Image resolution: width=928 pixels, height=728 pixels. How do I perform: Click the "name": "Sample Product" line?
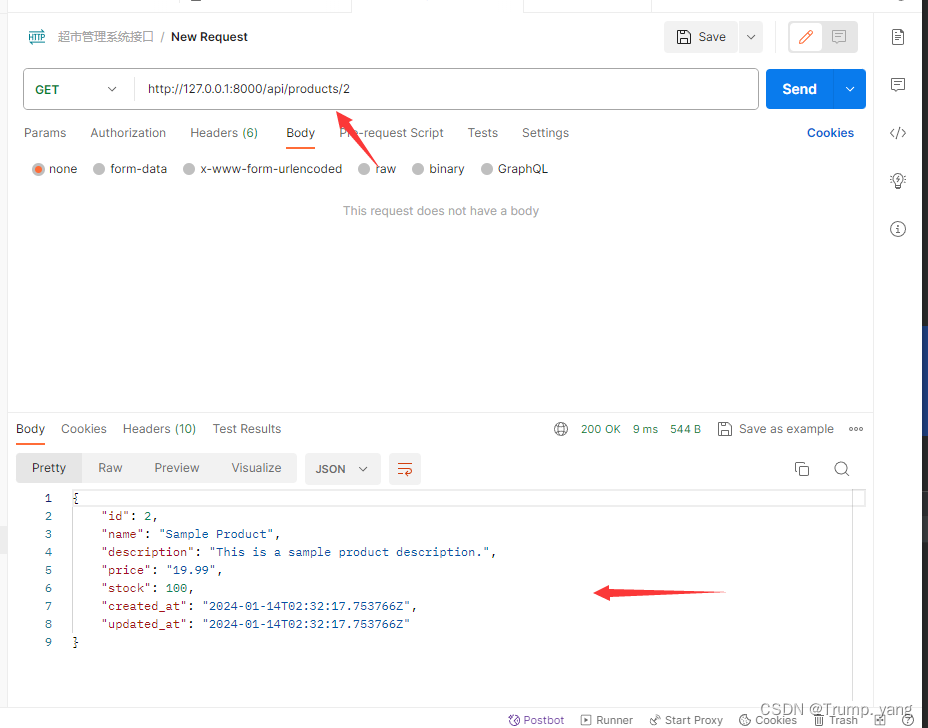click(x=191, y=534)
